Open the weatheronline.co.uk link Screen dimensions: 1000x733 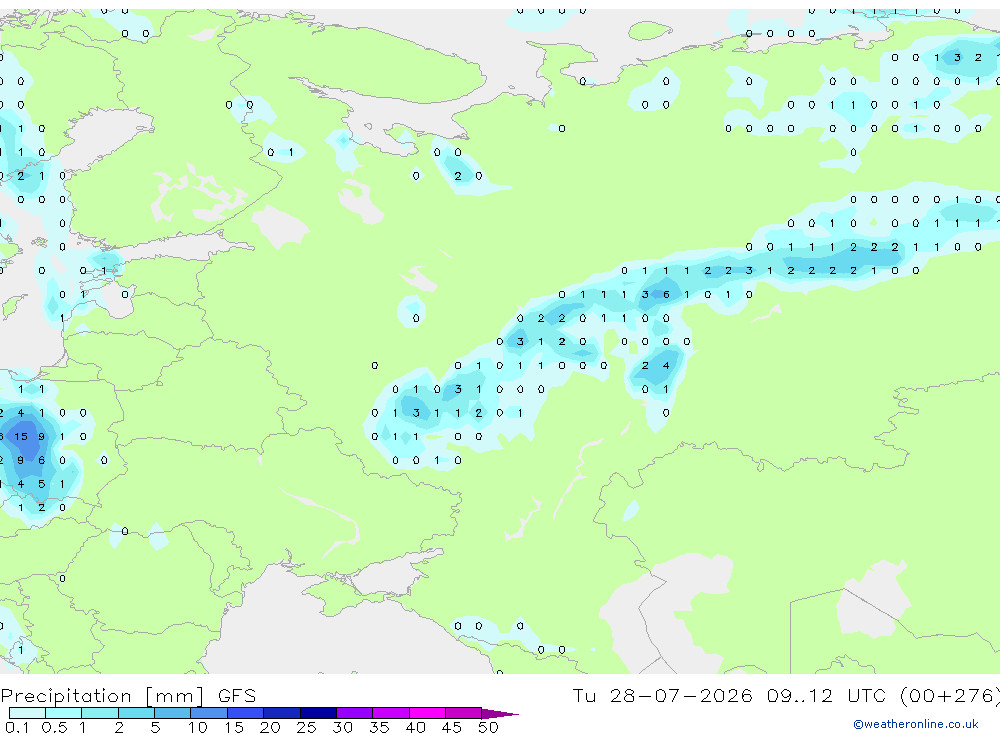[916, 724]
